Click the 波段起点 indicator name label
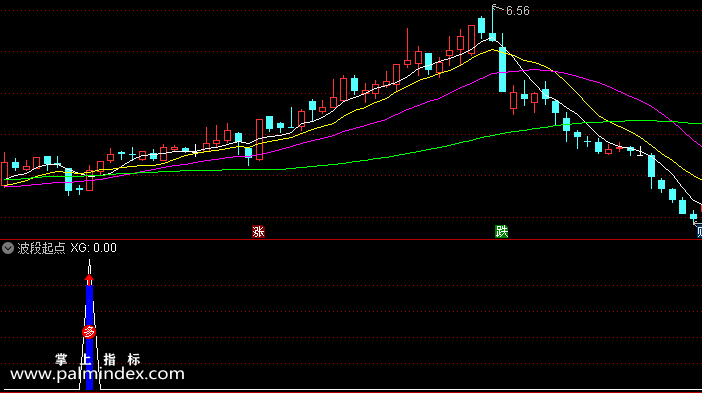This screenshot has width=702, height=393. [x=41, y=248]
